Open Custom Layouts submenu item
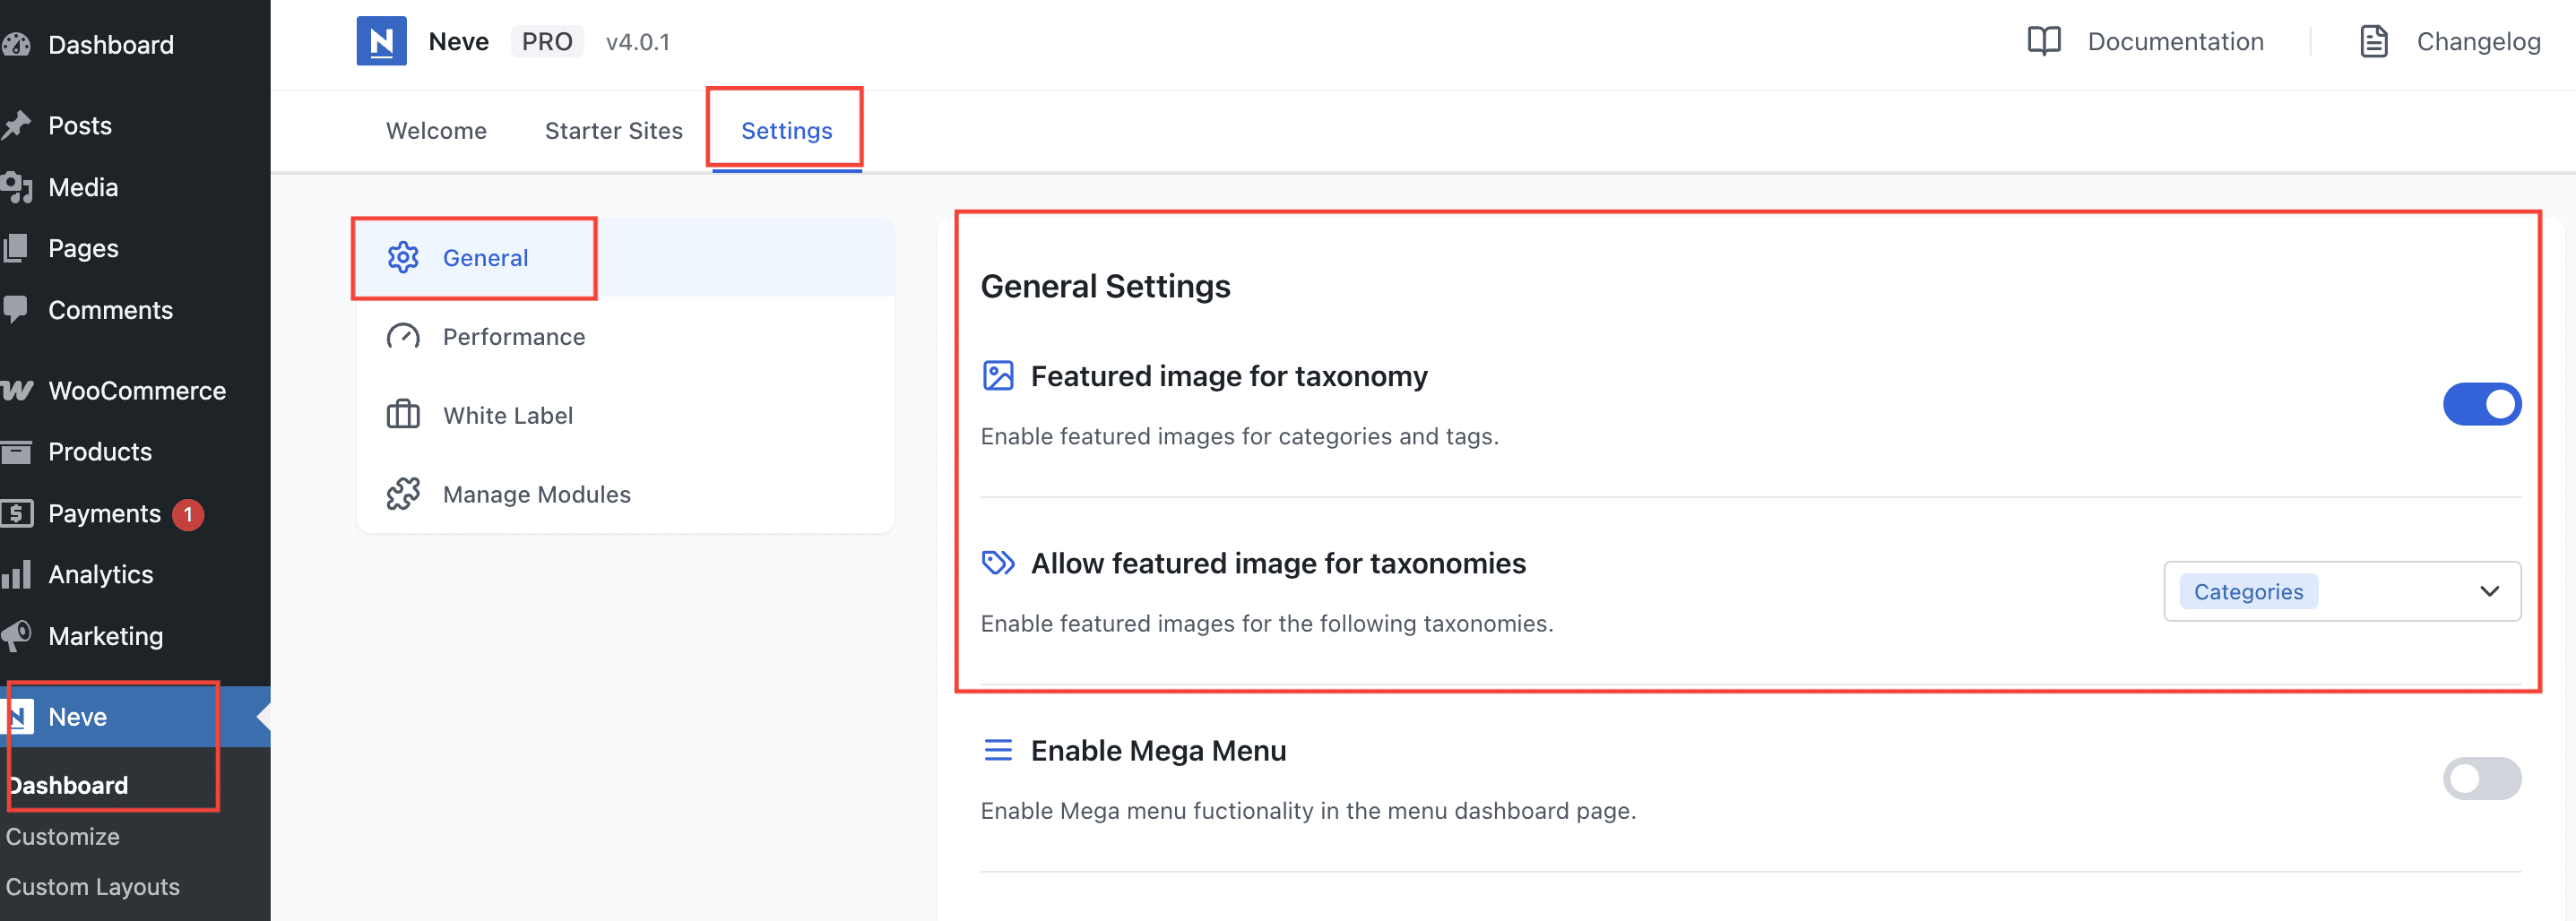Screen dimensions: 2576x921 93,887
